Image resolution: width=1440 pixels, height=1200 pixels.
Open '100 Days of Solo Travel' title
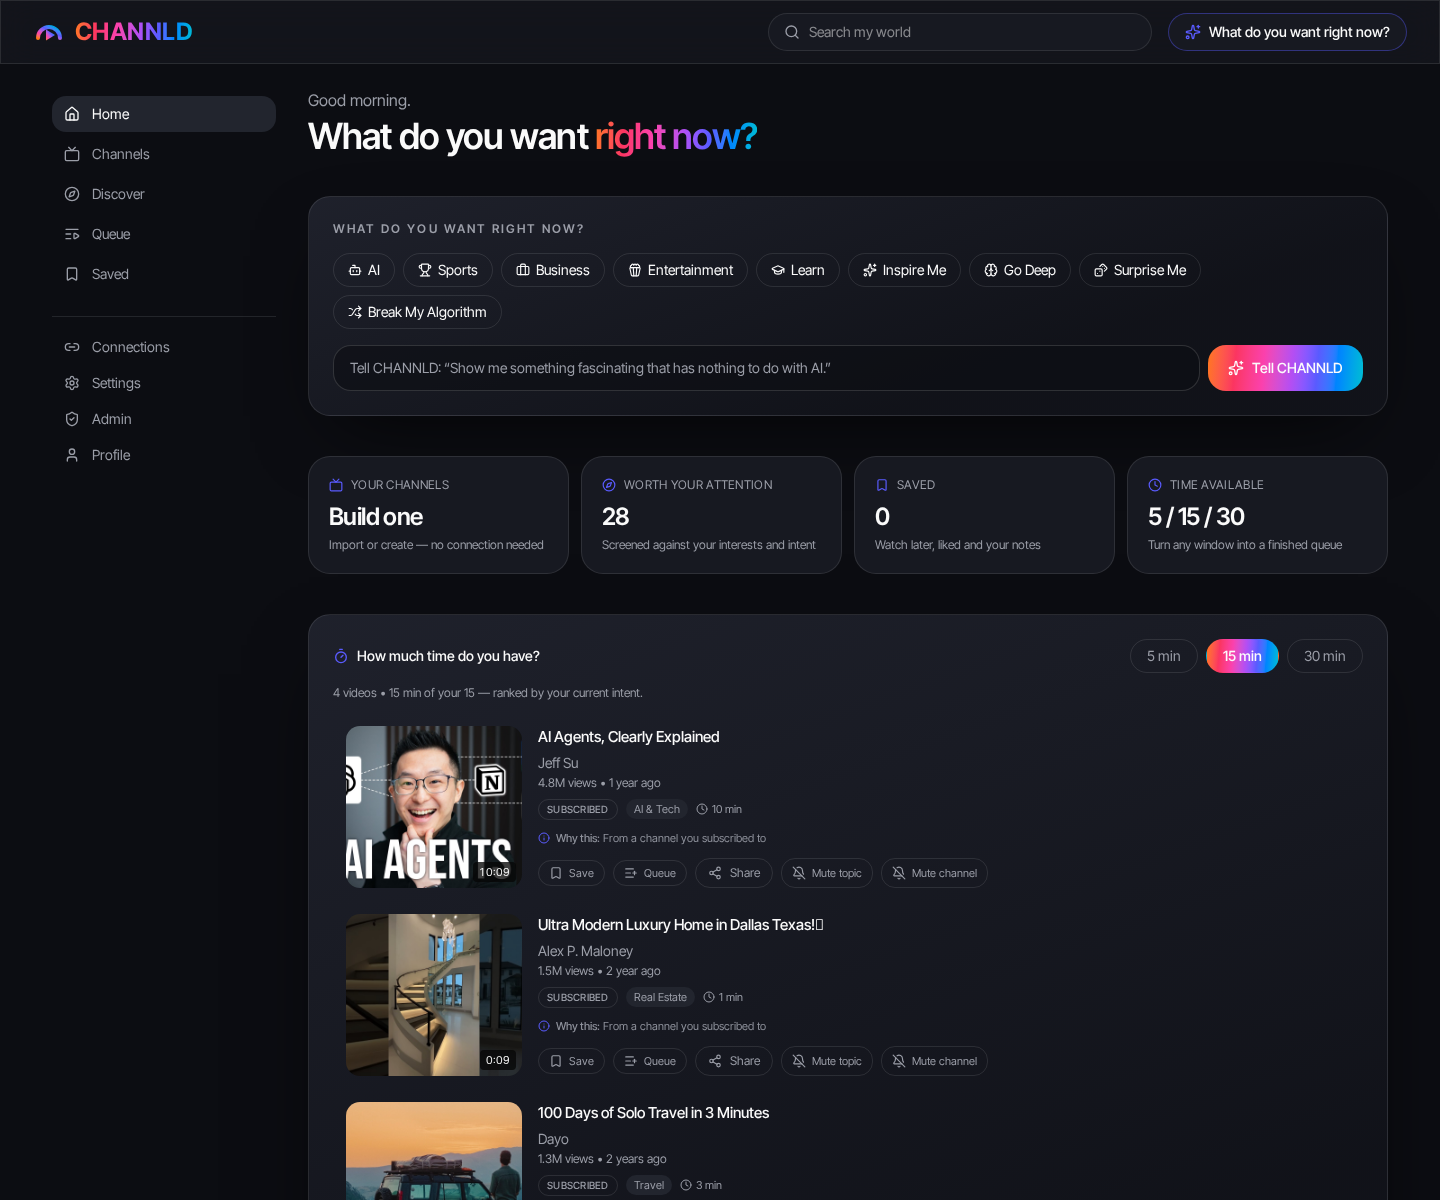click(x=653, y=1113)
